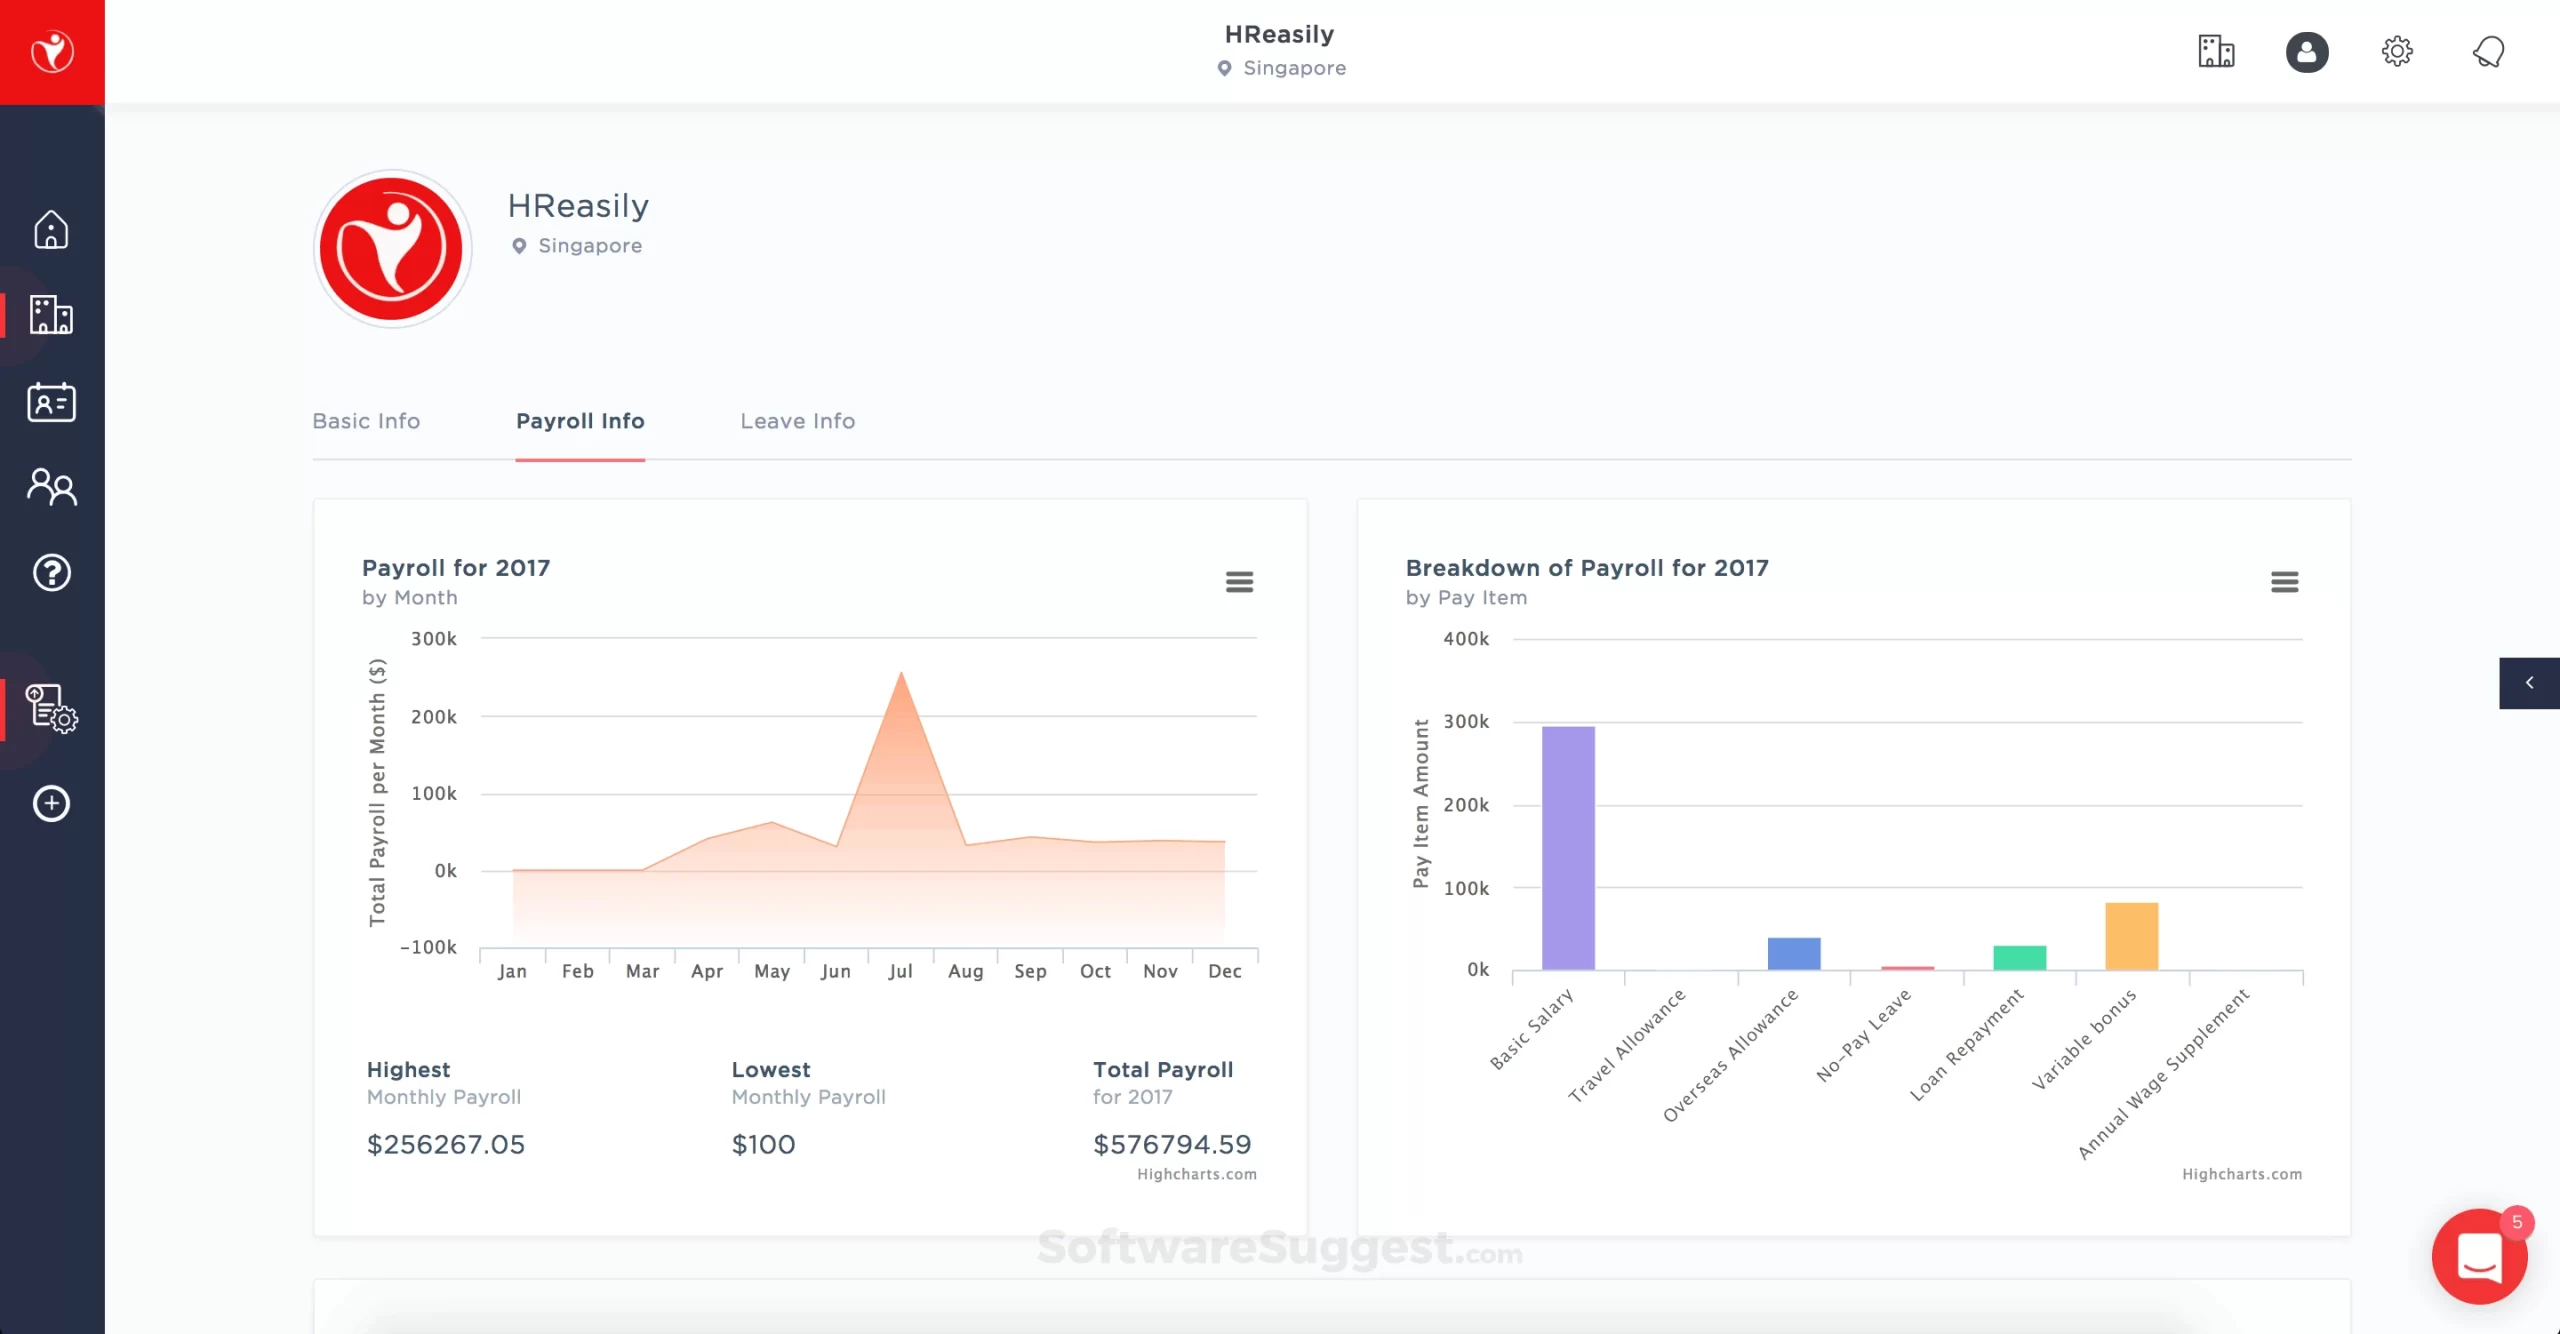Select the Company building sidebar icon
Image resolution: width=2560 pixels, height=1334 pixels.
[51, 315]
